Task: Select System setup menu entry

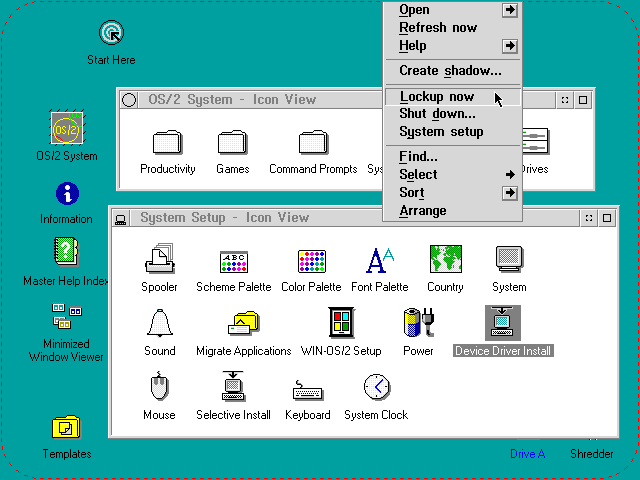Action: tap(453, 132)
